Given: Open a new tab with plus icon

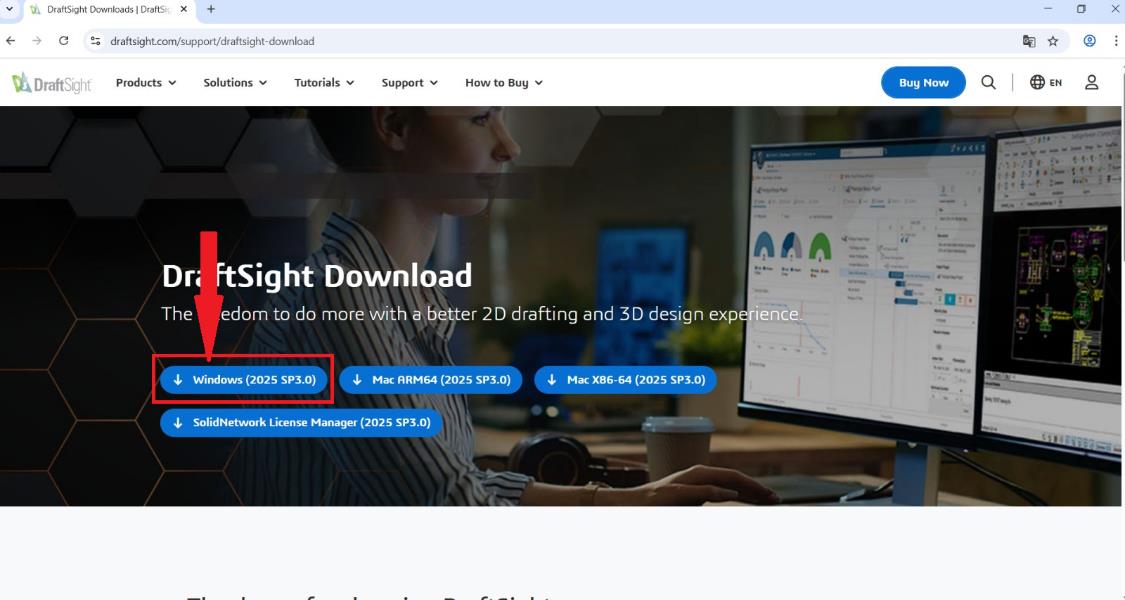Looking at the screenshot, I should (x=211, y=9).
